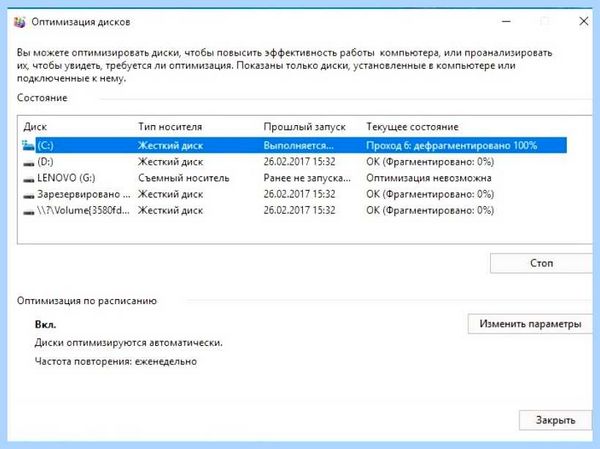Click the Вкл. schedule status text
Image resolution: width=600 pixels, height=449 pixels.
tap(46, 325)
